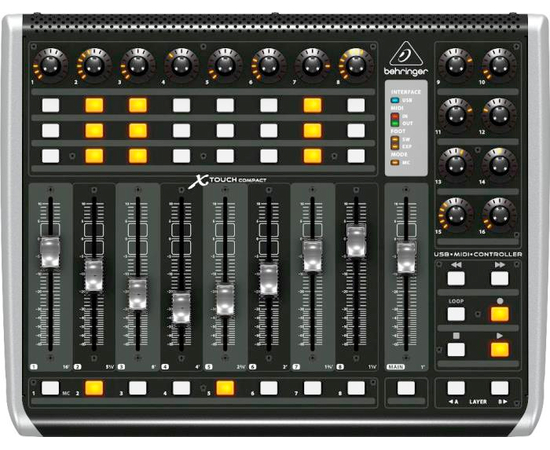Image resolution: width=550 pixels, height=450 pixels.
Task: Click rotary encoder knob 8
Action: [356, 65]
